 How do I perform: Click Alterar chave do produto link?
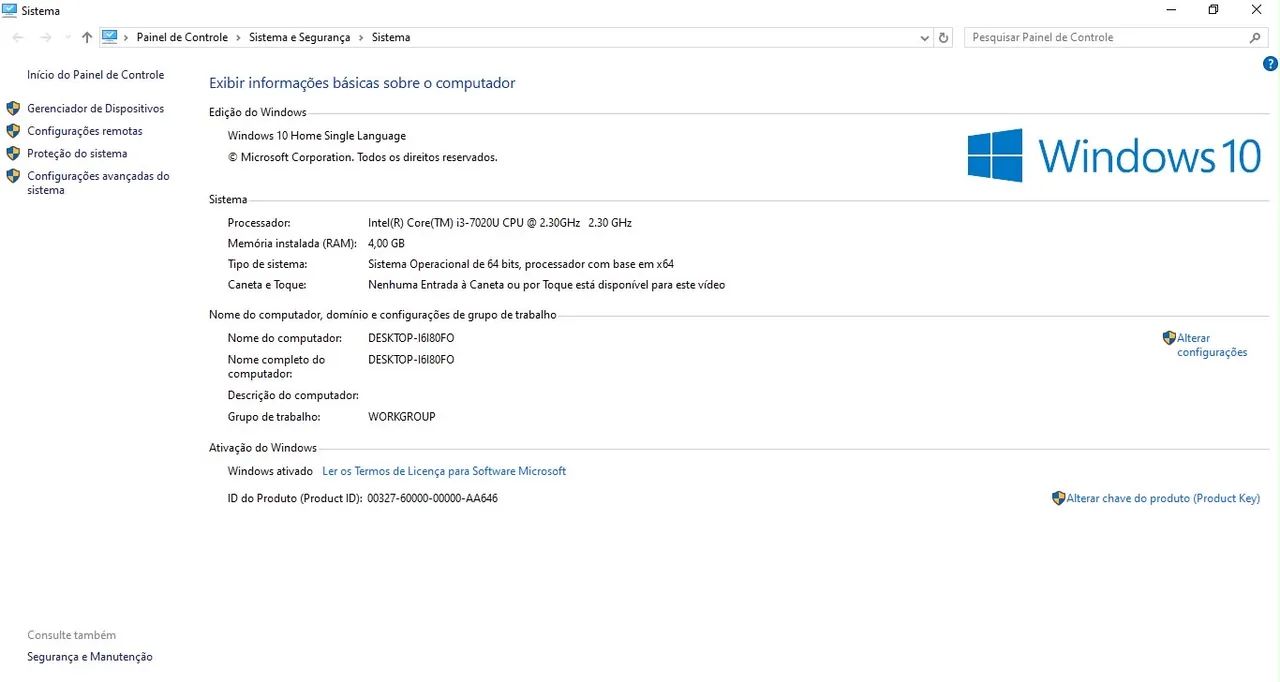click(x=1163, y=498)
